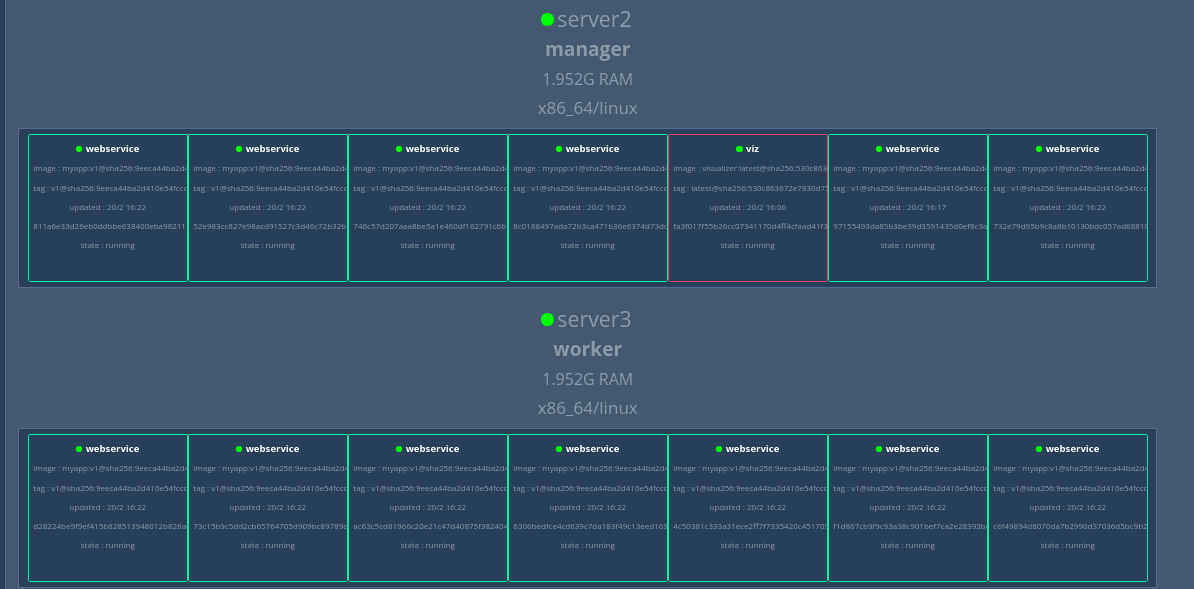Click container ID ac63c5cd81966c20 on server3
The width and height of the screenshot is (1194, 589).
point(428,527)
